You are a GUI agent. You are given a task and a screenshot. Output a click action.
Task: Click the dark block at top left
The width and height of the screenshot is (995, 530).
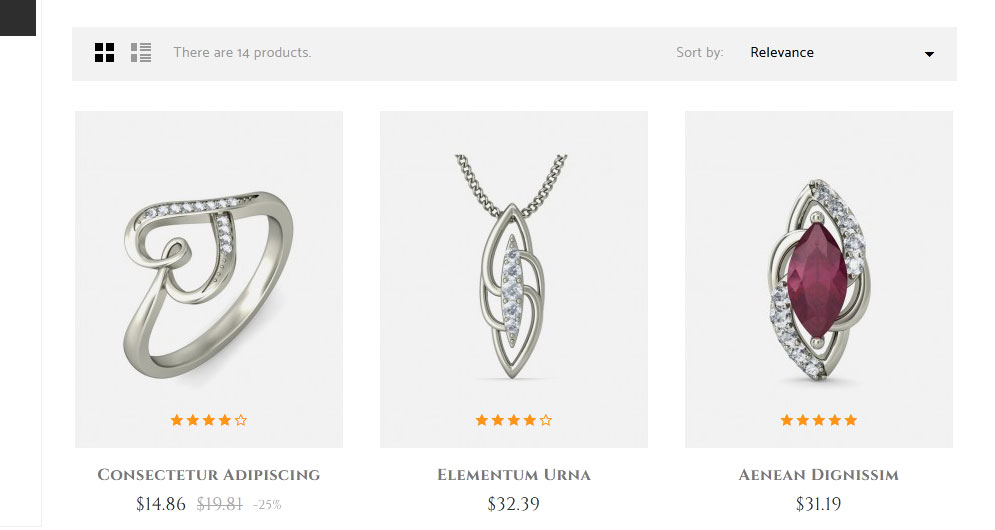coord(18,18)
